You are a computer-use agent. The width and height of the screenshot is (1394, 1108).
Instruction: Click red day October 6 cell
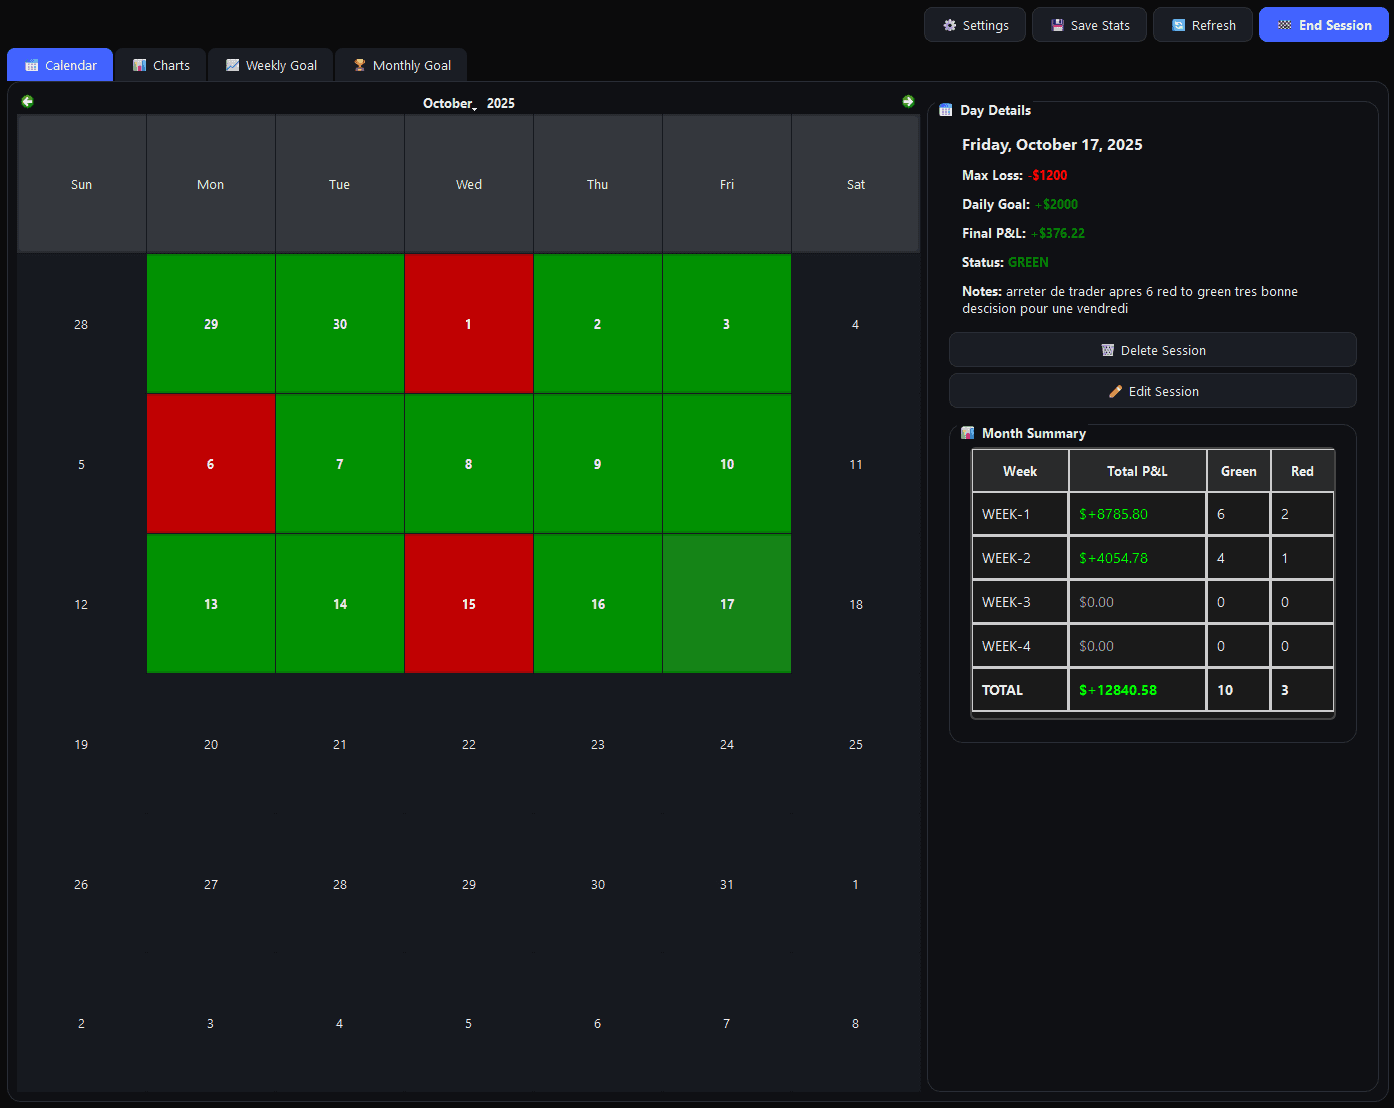[211, 464]
